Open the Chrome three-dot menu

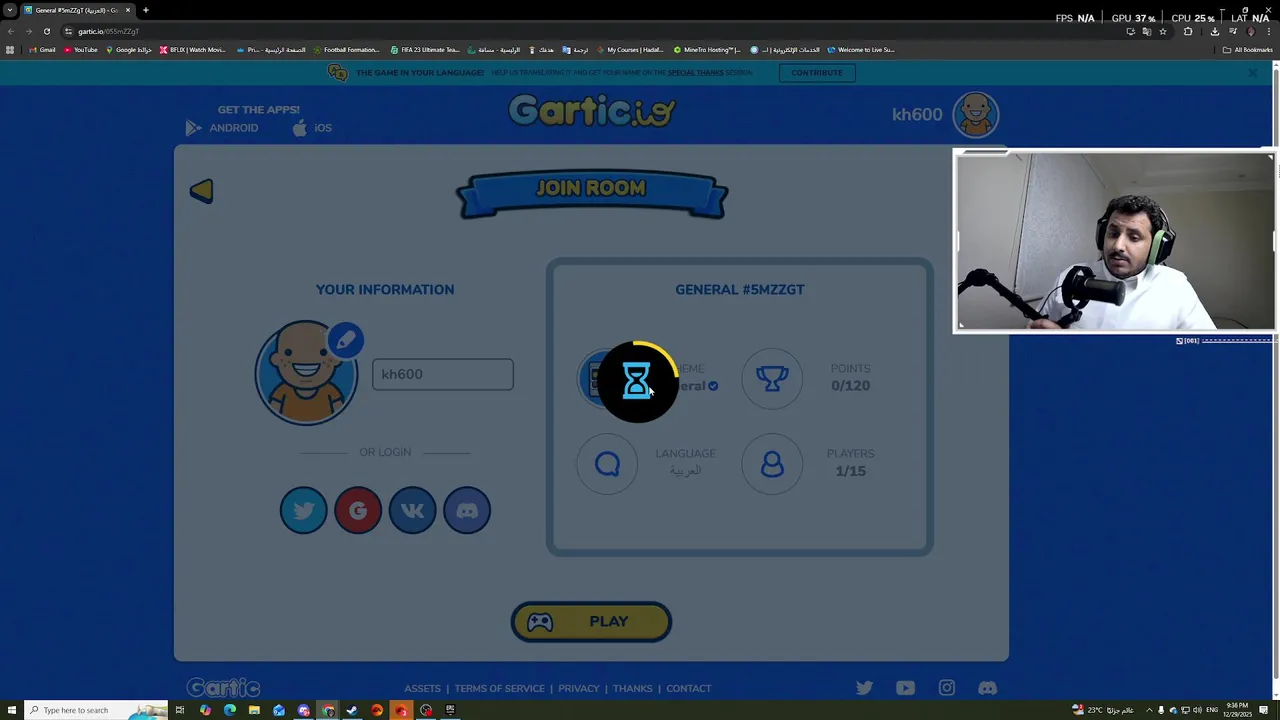pos(1269,31)
